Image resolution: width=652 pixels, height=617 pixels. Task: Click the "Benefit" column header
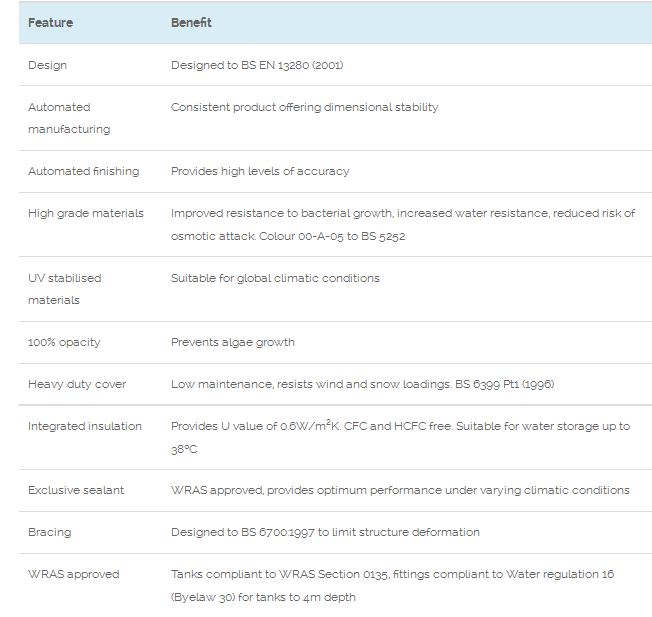pyautogui.click(x=191, y=23)
